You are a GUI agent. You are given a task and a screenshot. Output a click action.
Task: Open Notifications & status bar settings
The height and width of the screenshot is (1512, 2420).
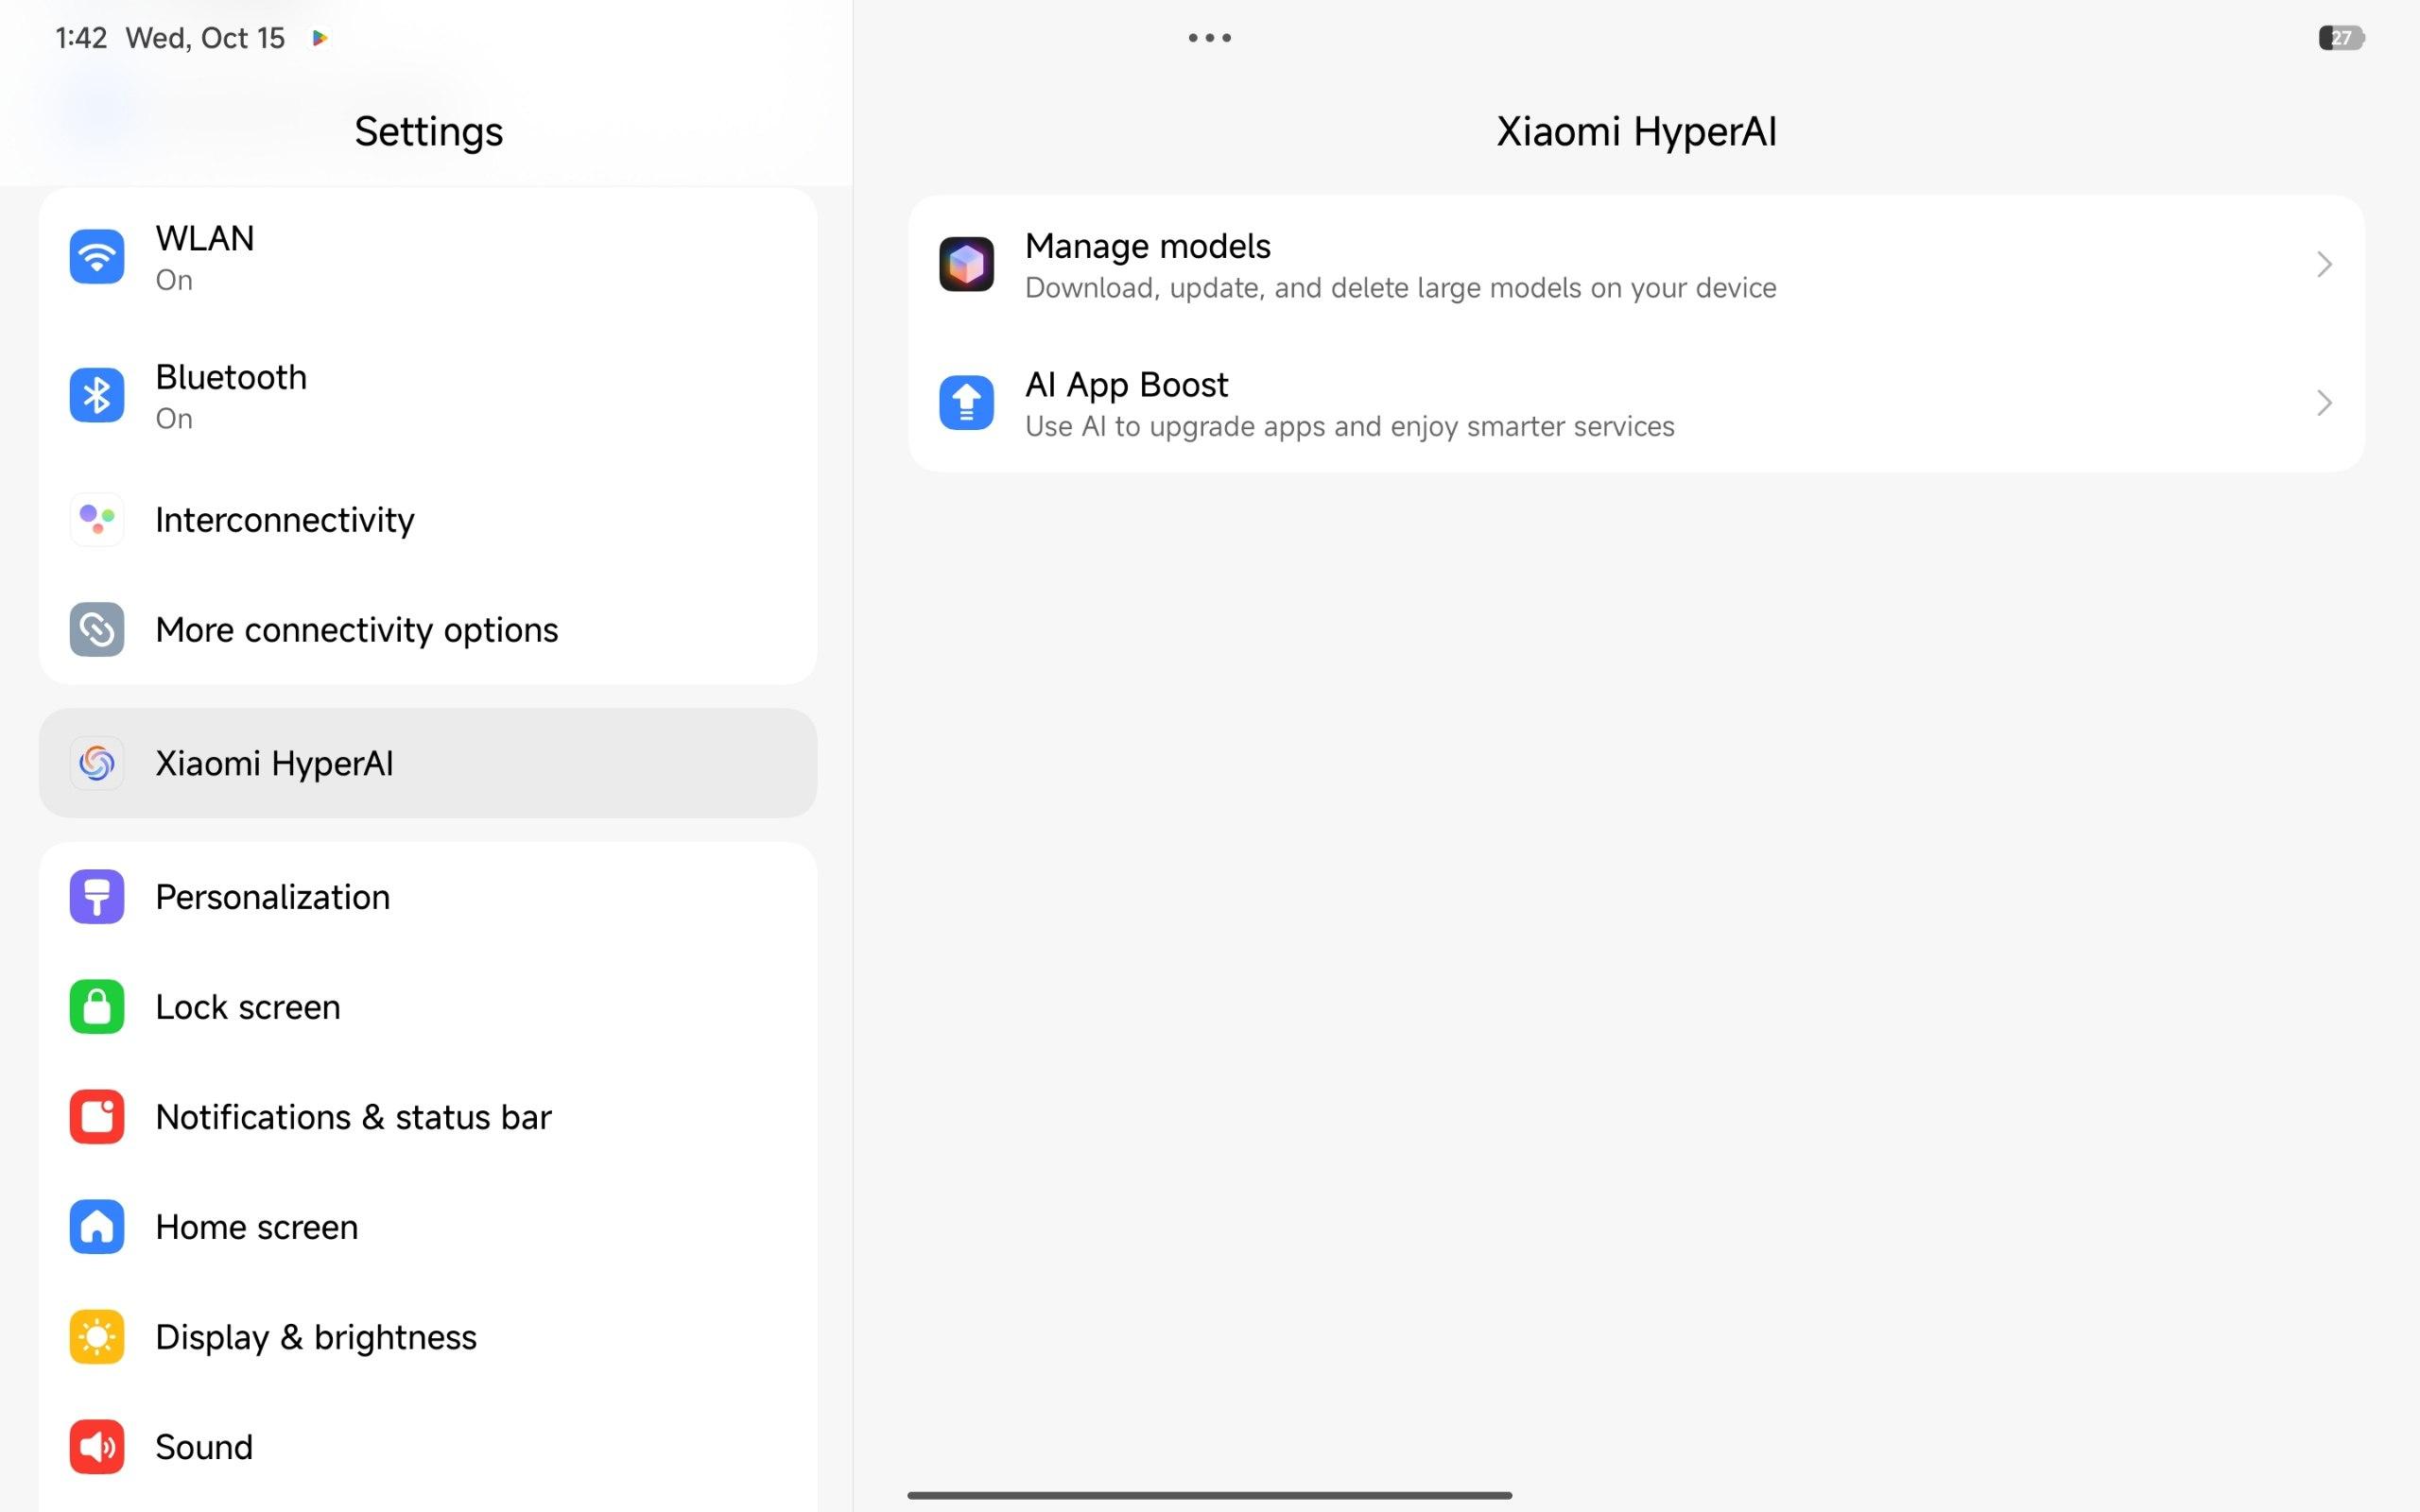tap(353, 1116)
